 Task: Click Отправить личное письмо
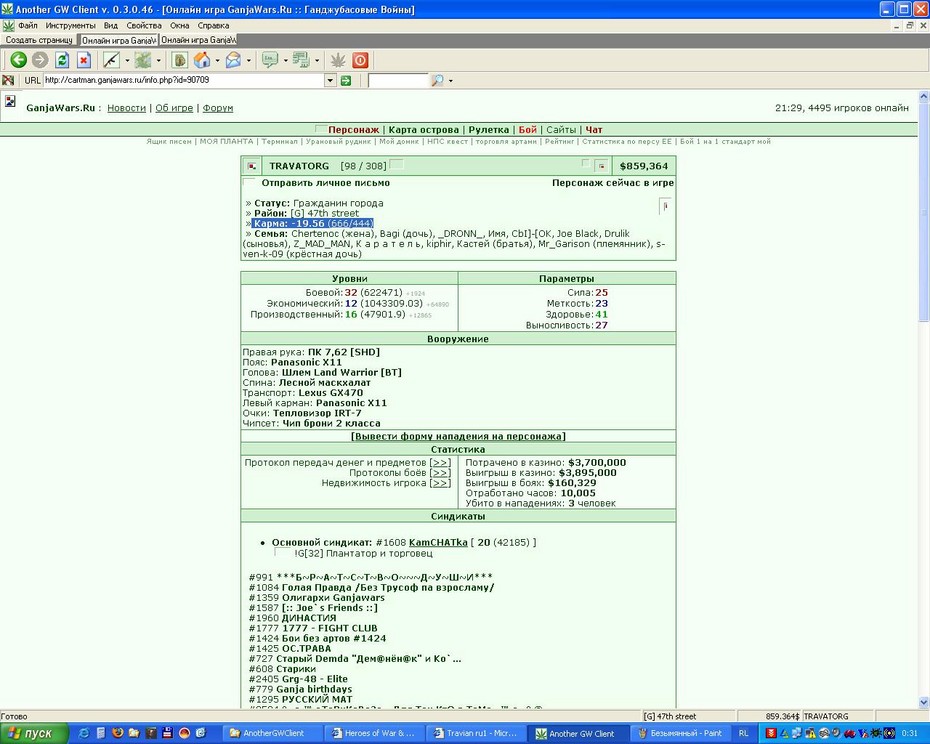[326, 183]
